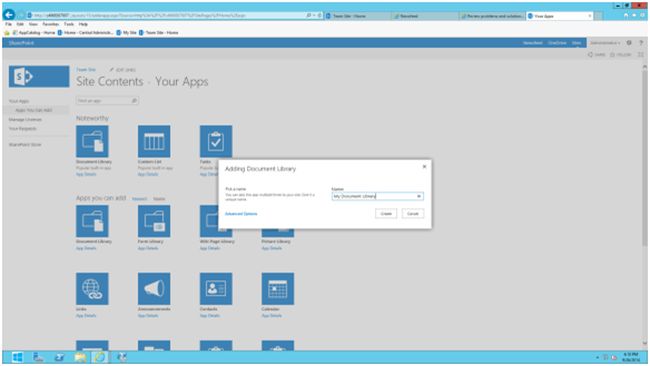Open the Noteworthy Custom List app tile

pyautogui.click(x=154, y=141)
